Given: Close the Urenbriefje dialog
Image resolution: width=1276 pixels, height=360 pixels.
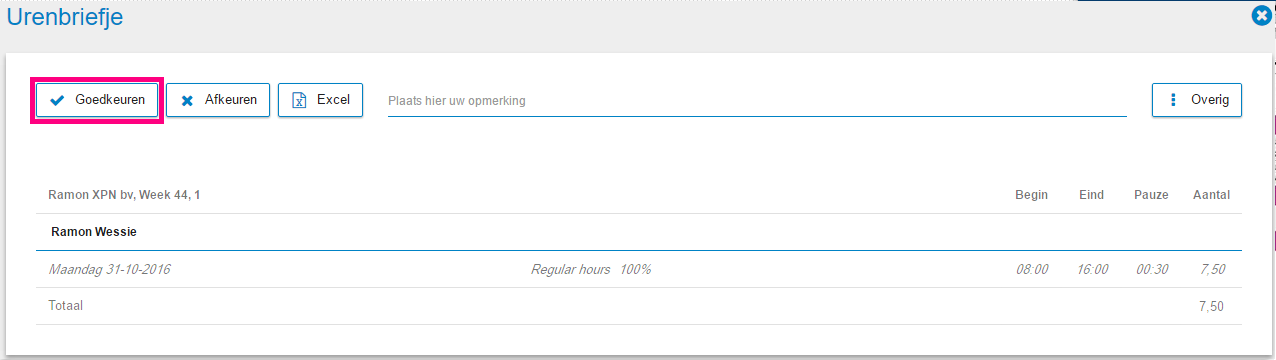Looking at the screenshot, I should point(1262,16).
